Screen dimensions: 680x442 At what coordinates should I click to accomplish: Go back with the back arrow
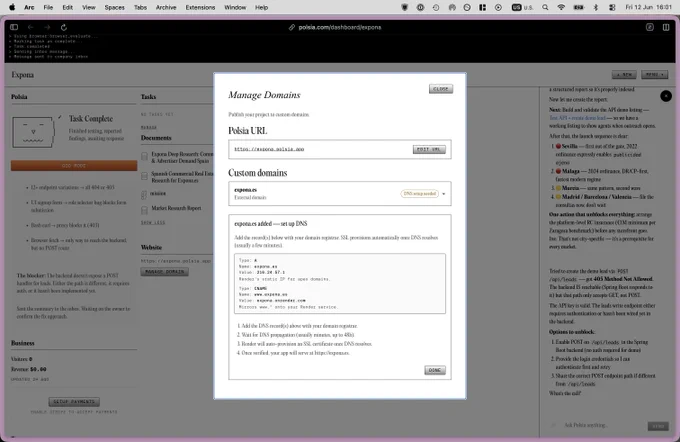point(30,27)
